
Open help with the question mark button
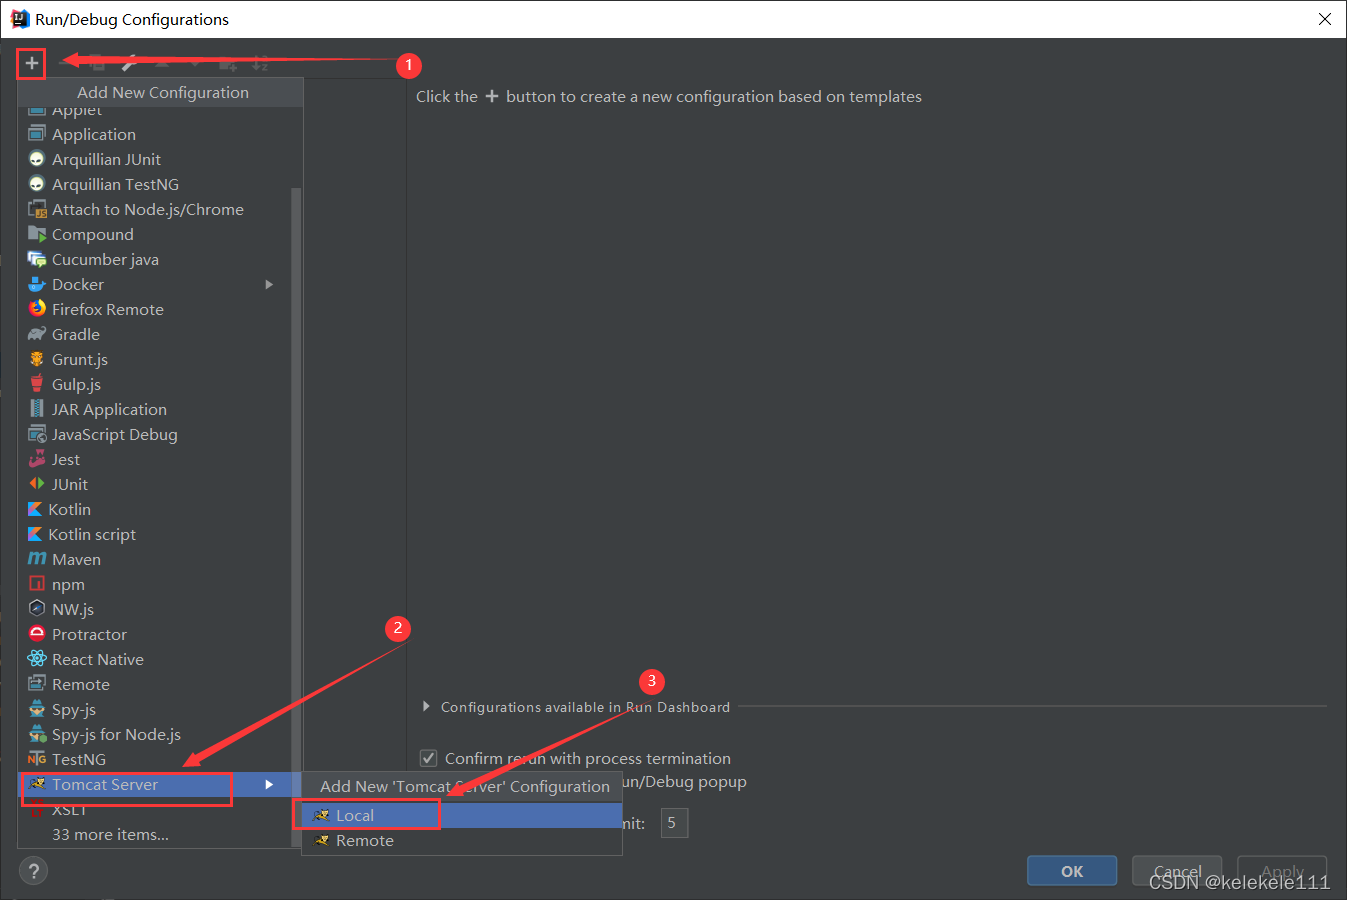pyautogui.click(x=33, y=871)
